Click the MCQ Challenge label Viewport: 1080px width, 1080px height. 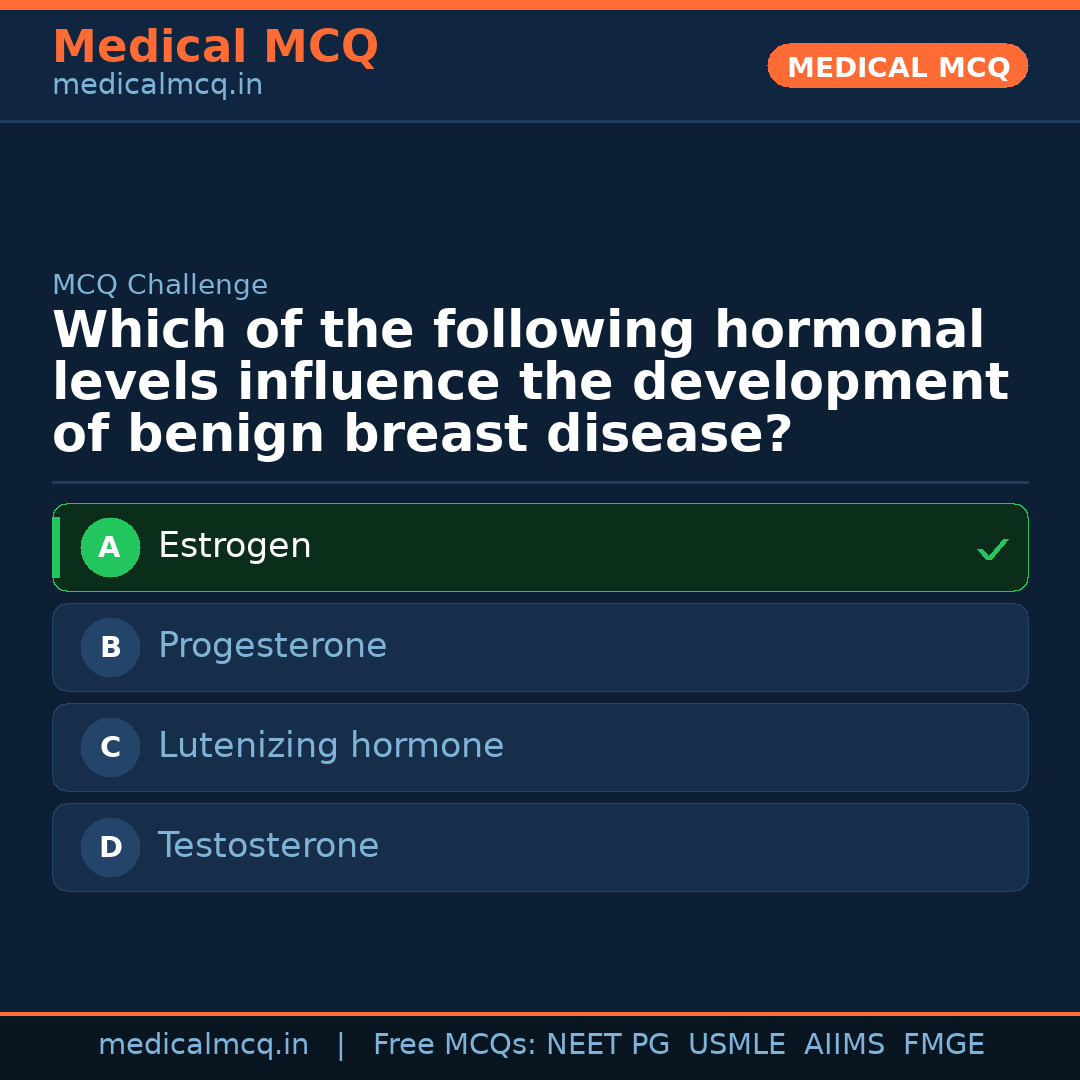[160, 286]
